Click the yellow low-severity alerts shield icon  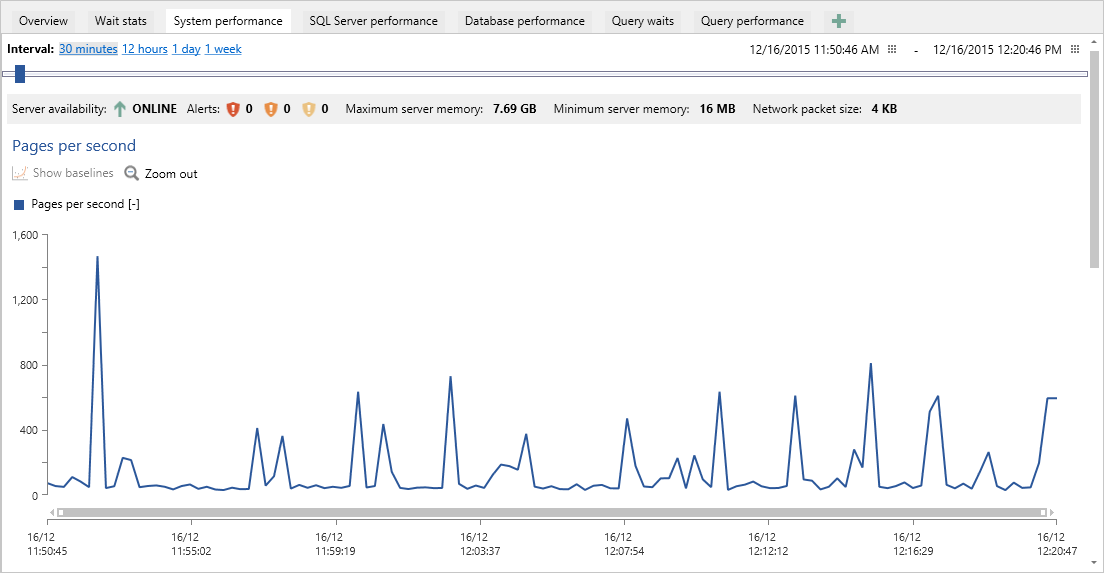point(308,109)
